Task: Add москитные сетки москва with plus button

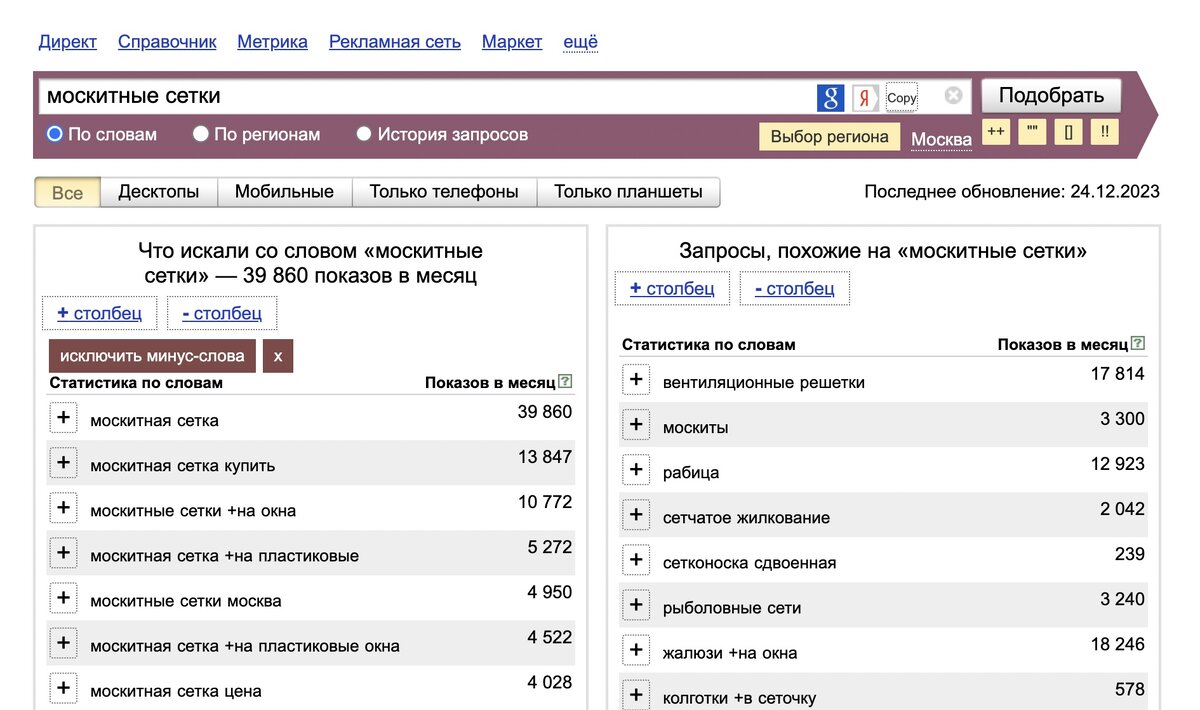Action: coord(63,598)
